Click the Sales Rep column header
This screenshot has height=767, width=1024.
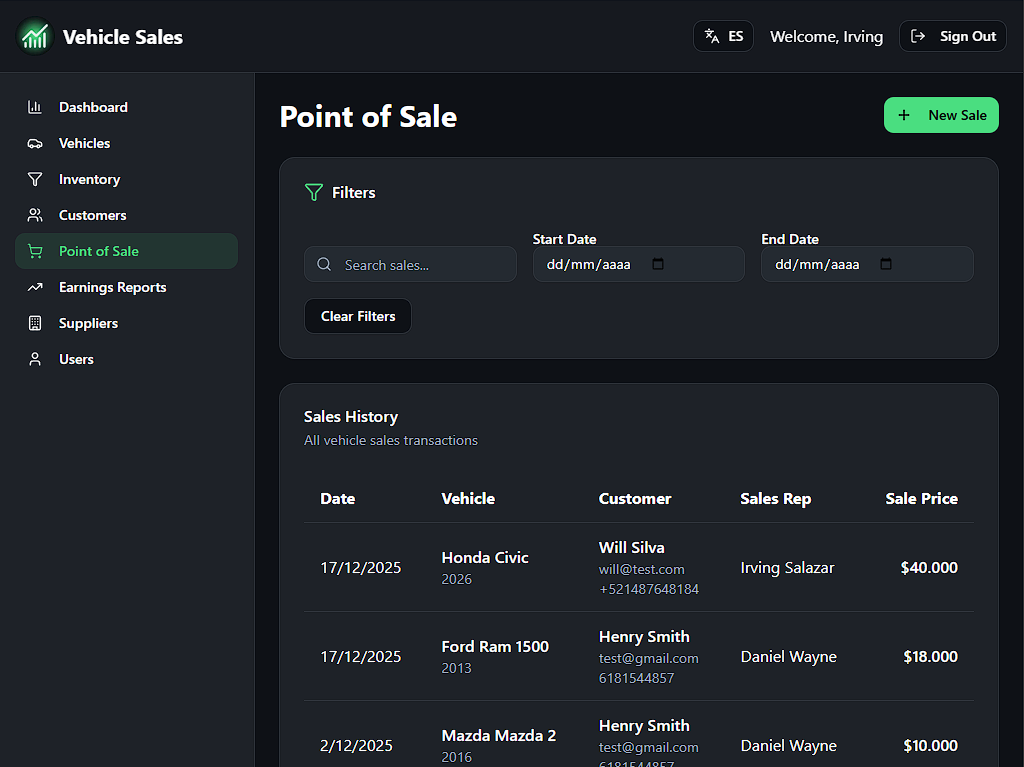776,498
